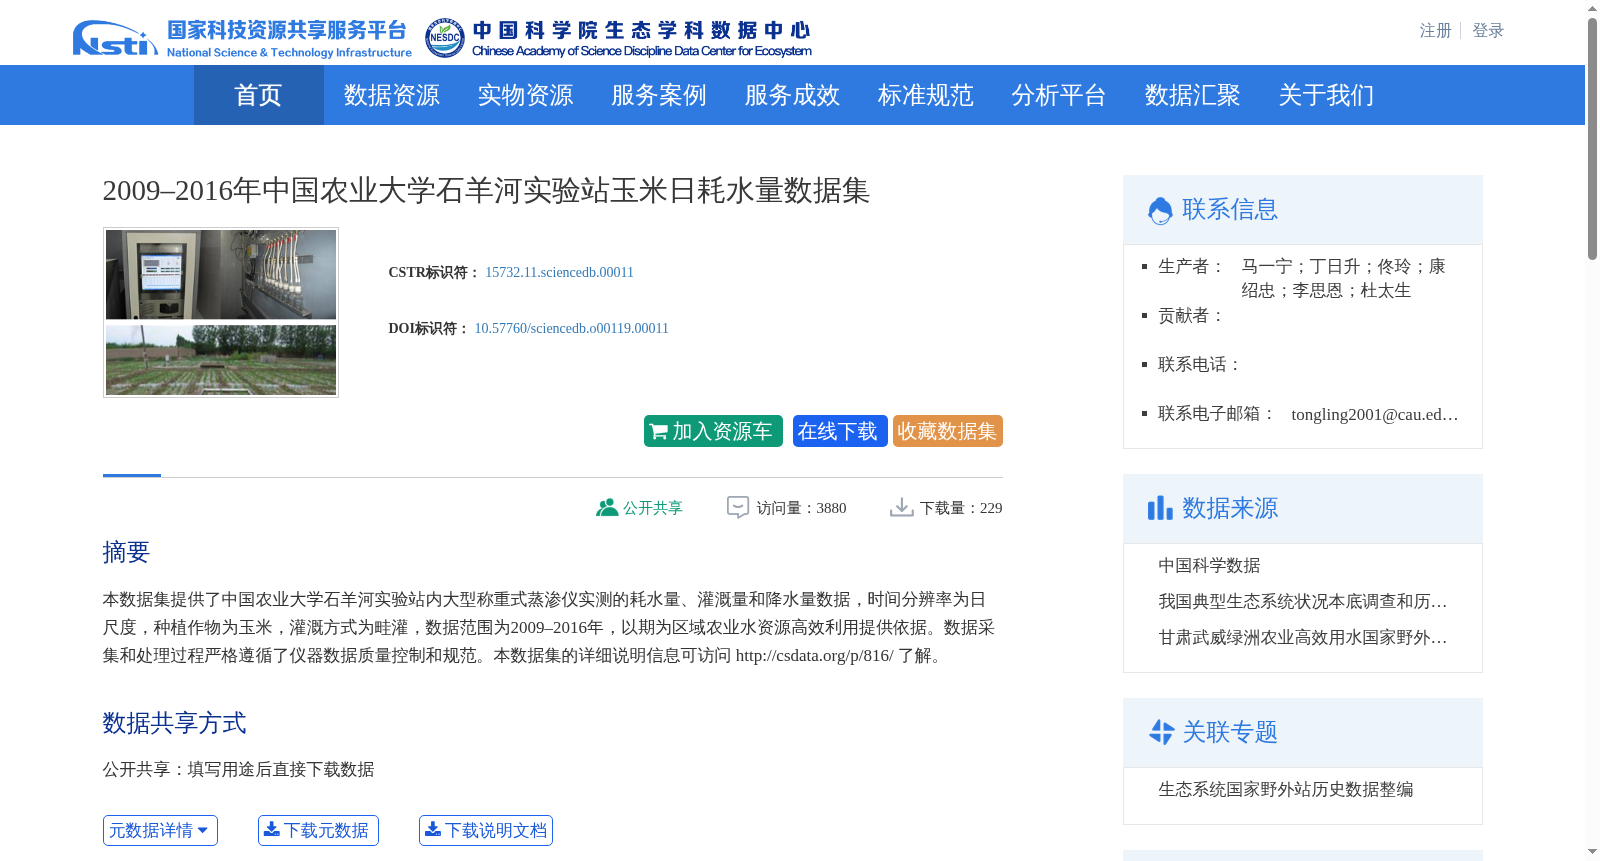This screenshot has width=1600, height=861.
Task: Click the dataset thumbnail image
Action: pos(221,312)
